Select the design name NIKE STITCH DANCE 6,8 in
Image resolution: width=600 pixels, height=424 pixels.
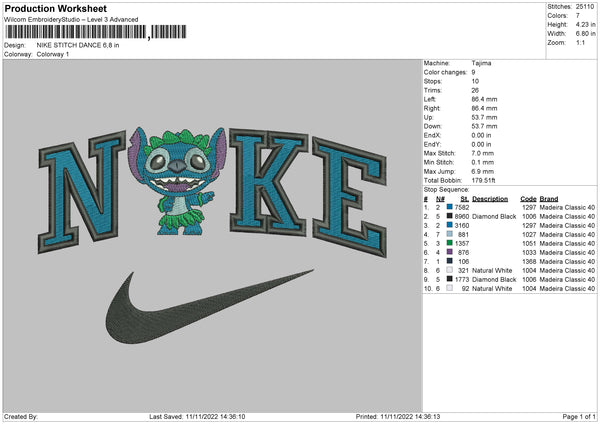(78, 45)
